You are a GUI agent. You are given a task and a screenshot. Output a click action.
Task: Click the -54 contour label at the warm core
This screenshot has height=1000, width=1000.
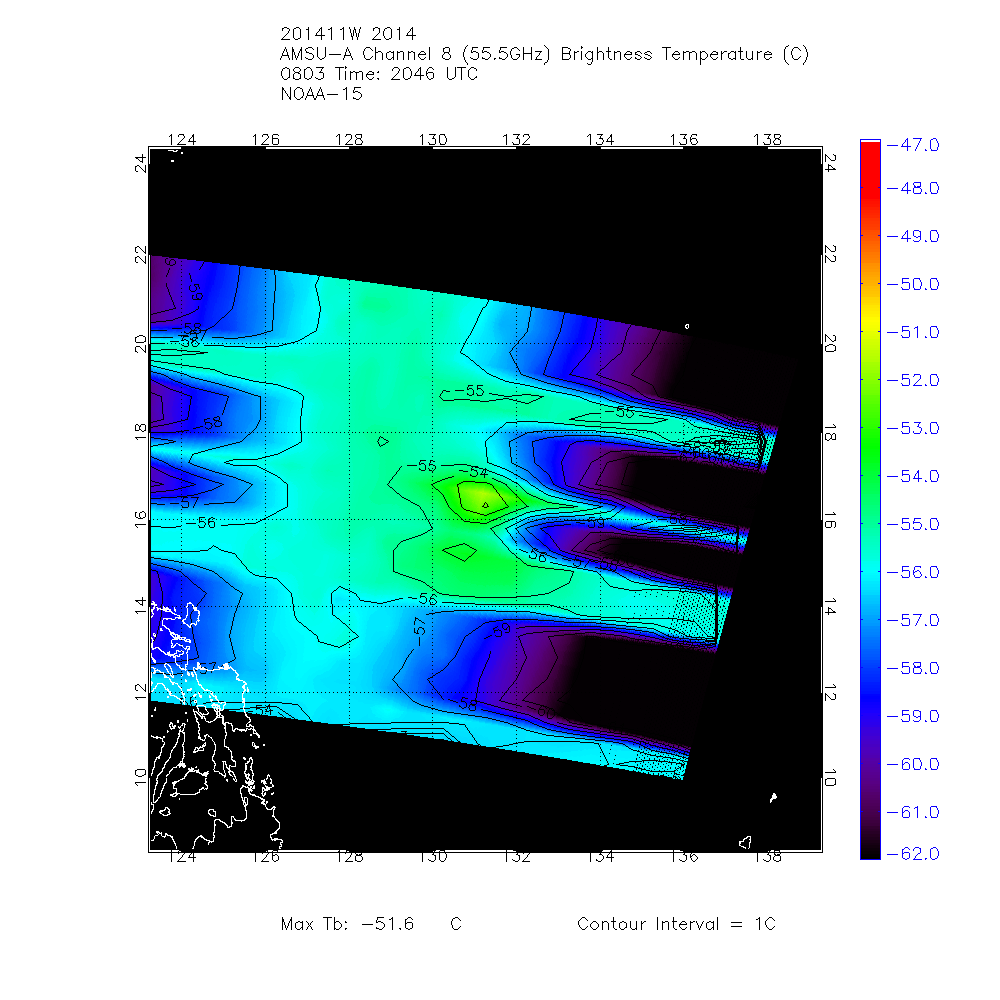tap(476, 473)
